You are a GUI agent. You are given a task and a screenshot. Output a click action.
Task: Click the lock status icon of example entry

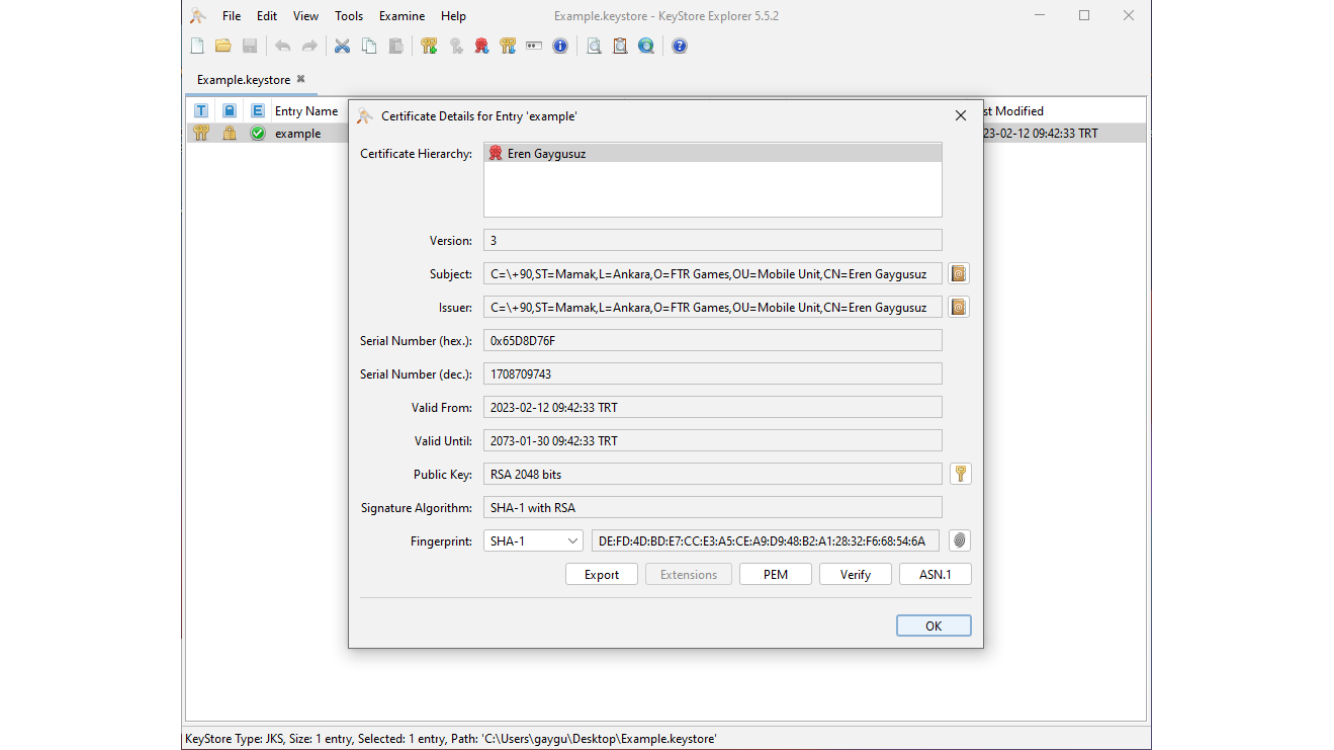229,133
